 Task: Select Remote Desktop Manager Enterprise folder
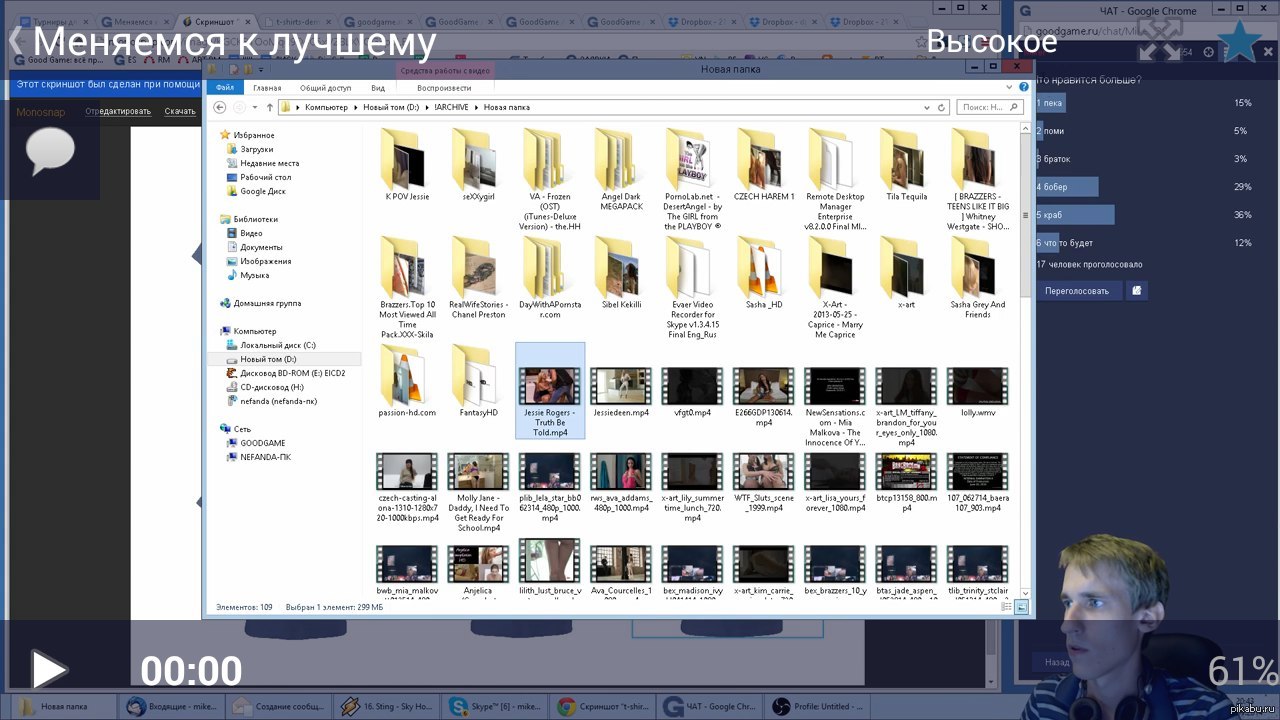click(835, 180)
